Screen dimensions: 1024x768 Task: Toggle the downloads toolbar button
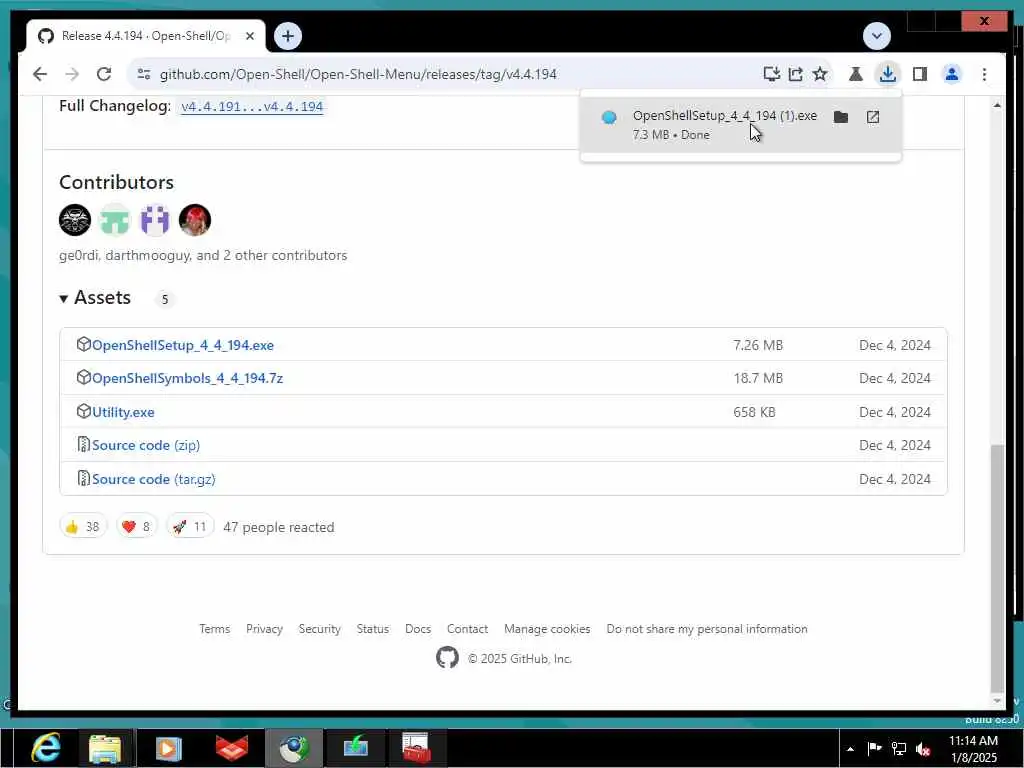(x=888, y=74)
